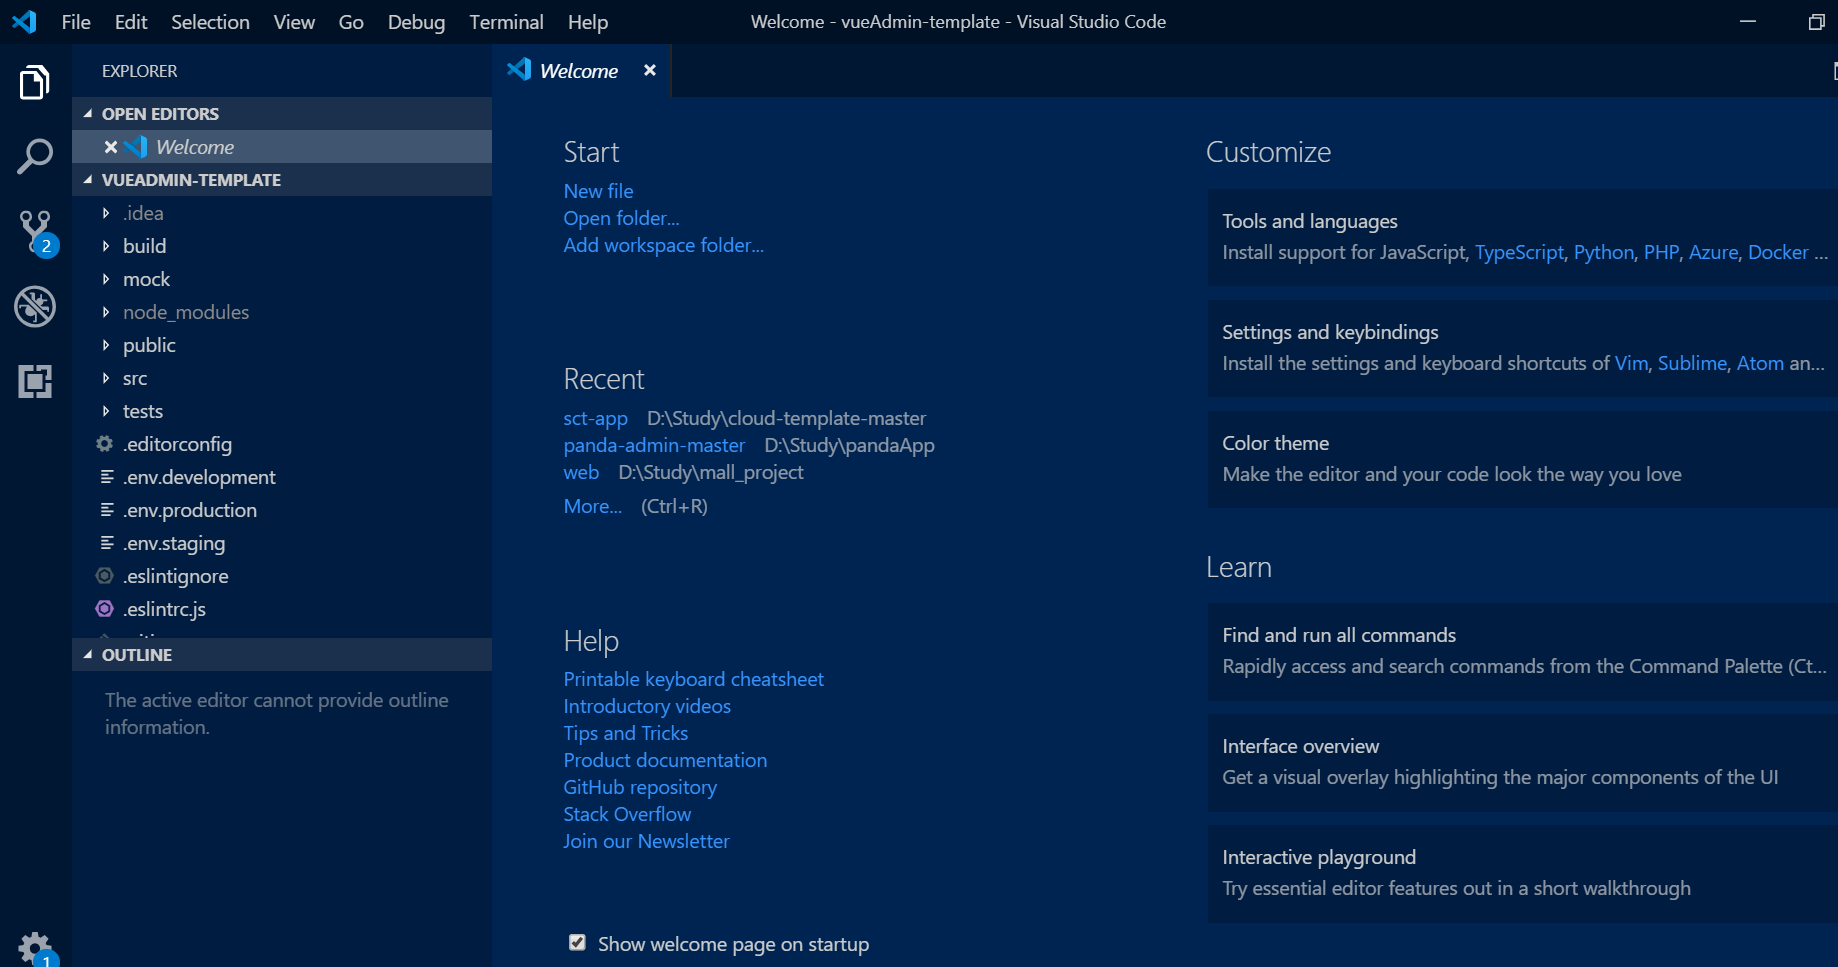
Task: Install Sublime keybindings link
Action: click(1692, 363)
